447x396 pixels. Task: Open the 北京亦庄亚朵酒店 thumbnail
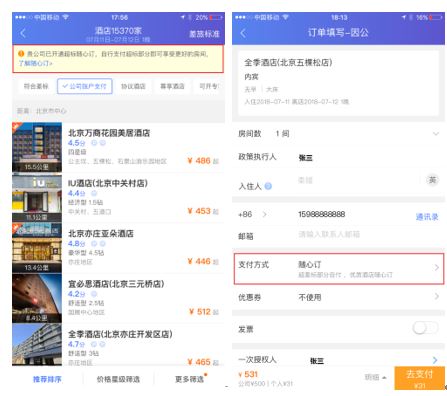pyautogui.click(x=37, y=248)
